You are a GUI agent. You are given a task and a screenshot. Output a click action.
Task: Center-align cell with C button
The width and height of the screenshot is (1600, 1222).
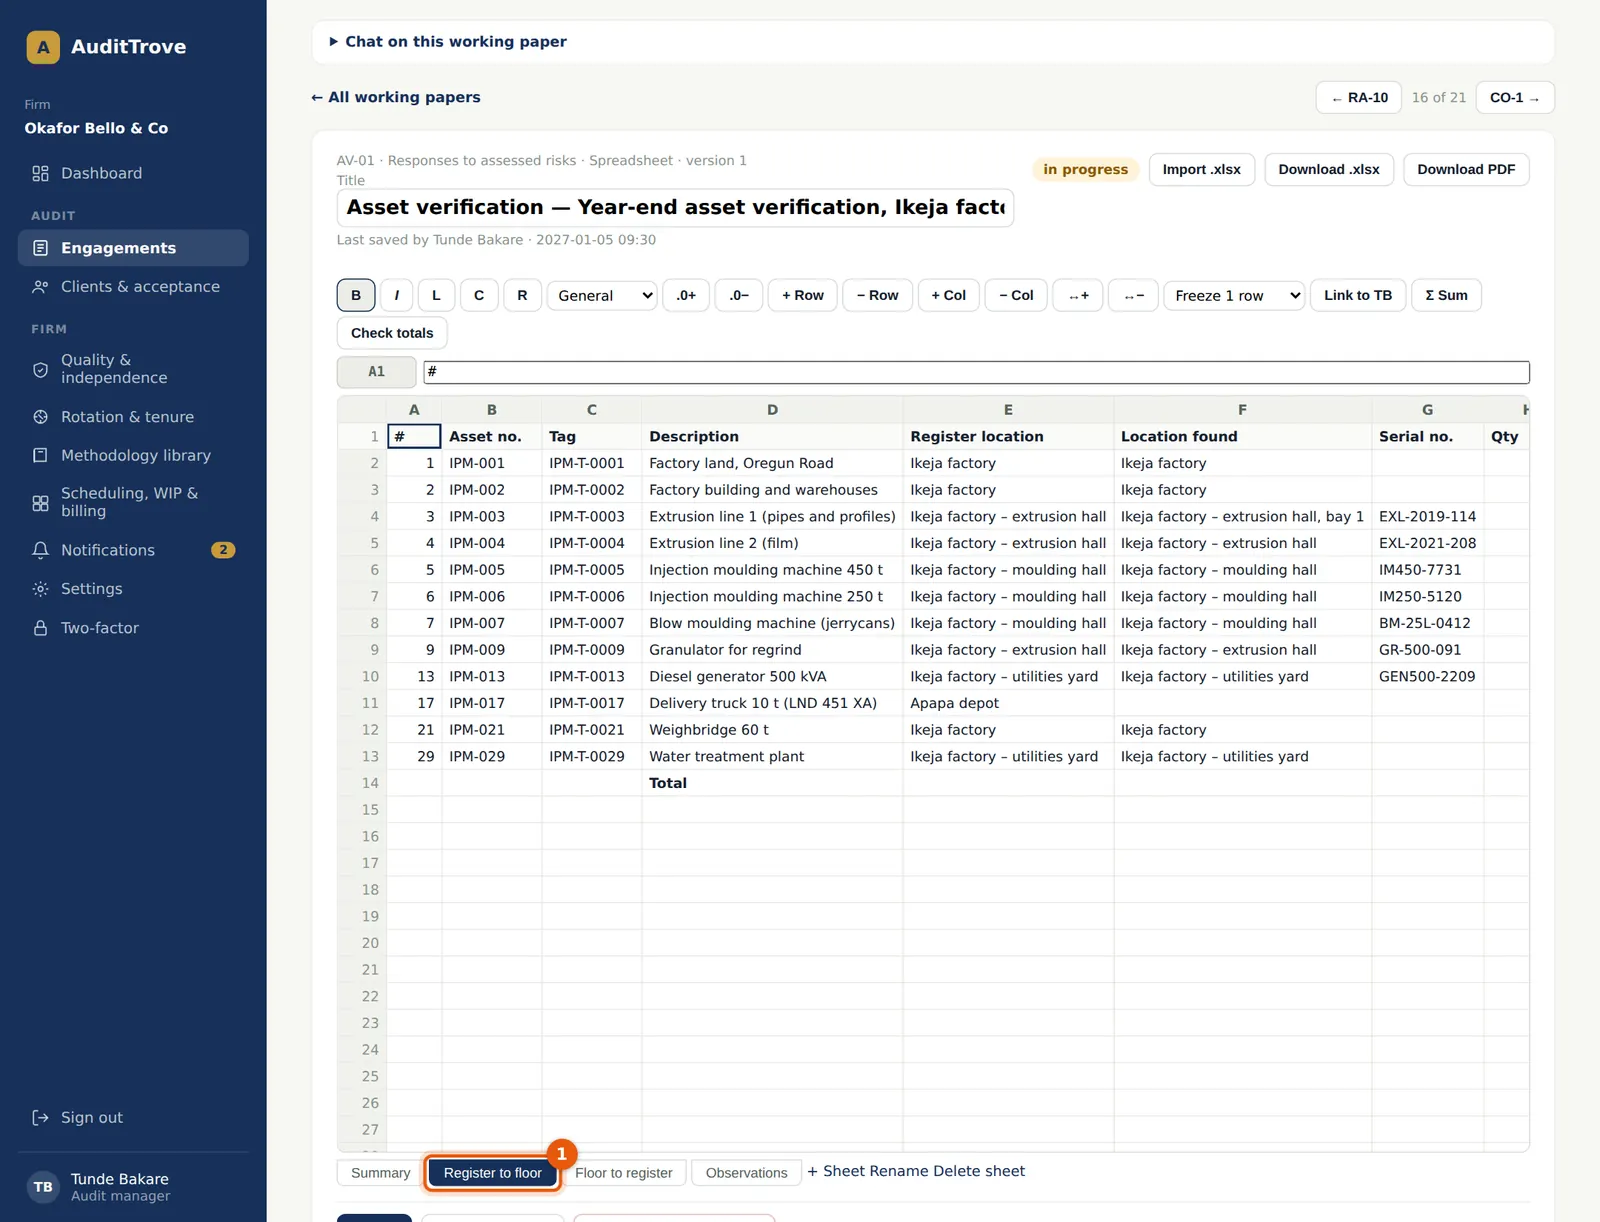click(479, 295)
